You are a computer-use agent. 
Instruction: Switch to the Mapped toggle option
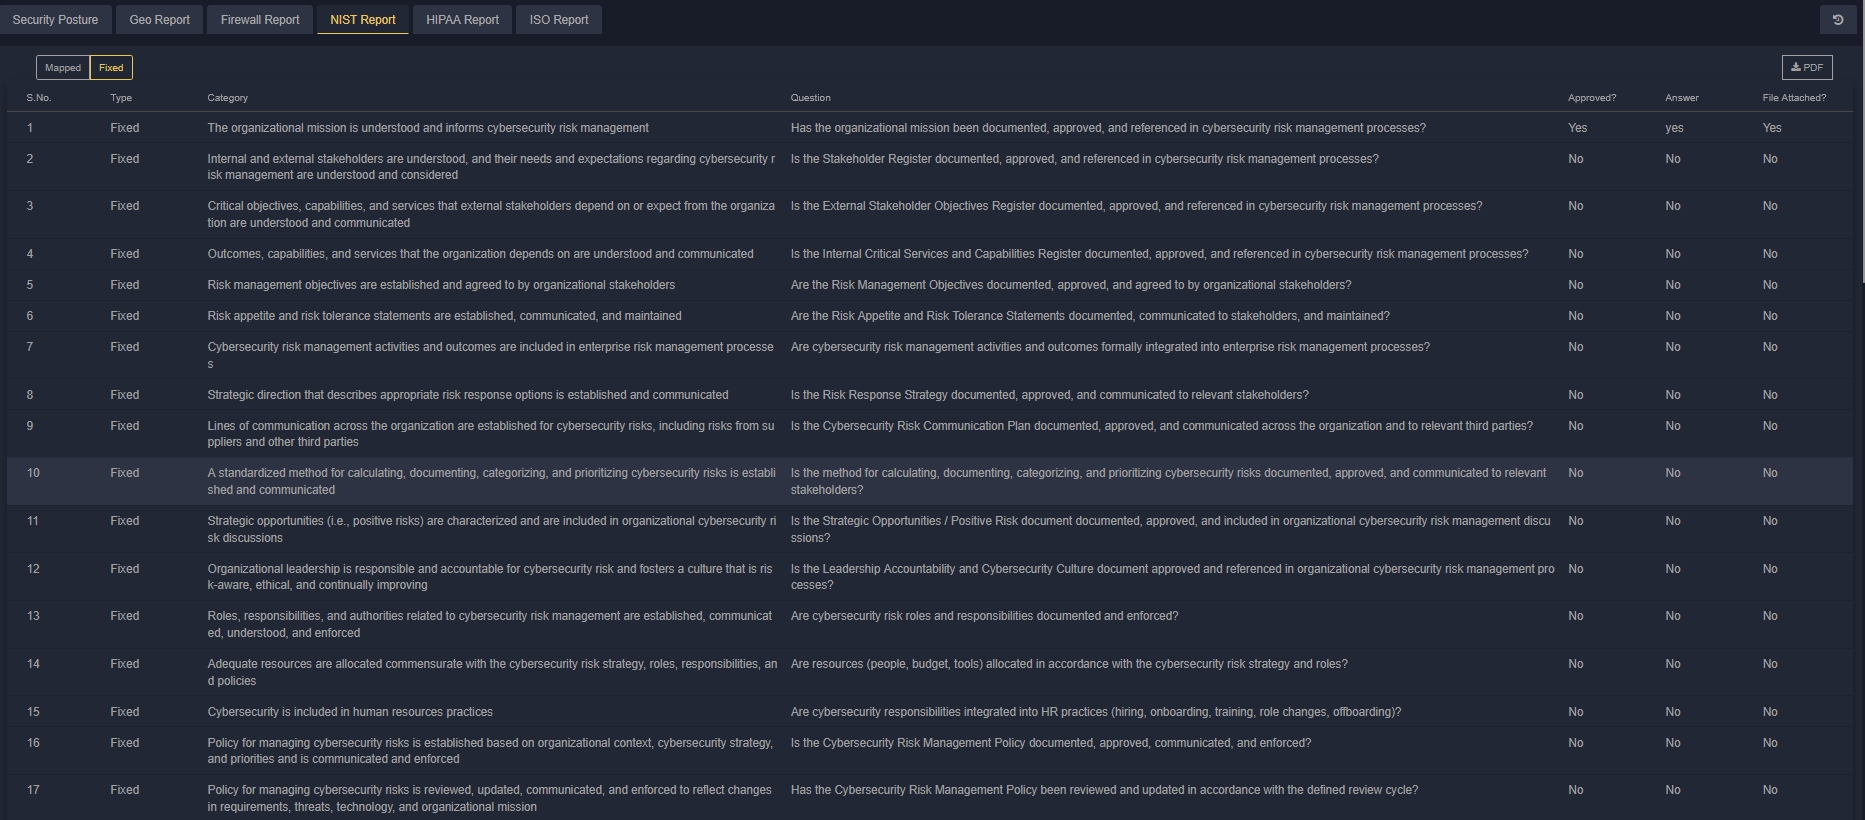coord(63,68)
